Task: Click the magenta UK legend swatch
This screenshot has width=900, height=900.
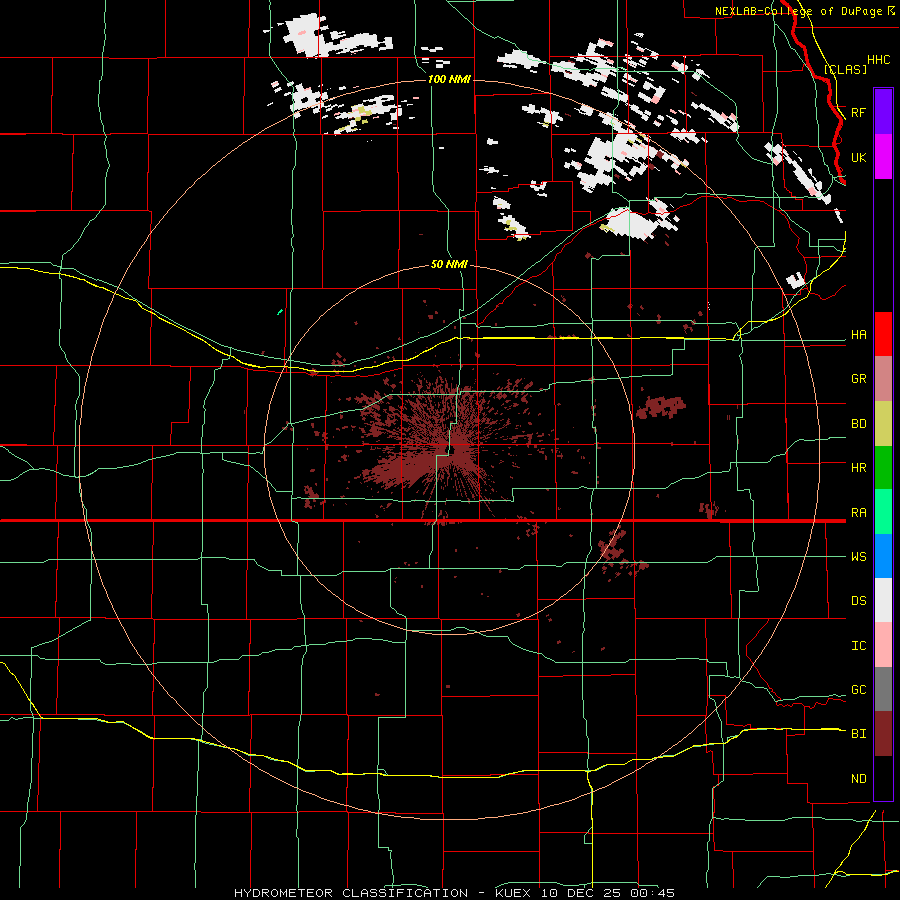Action: pyautogui.click(x=883, y=157)
